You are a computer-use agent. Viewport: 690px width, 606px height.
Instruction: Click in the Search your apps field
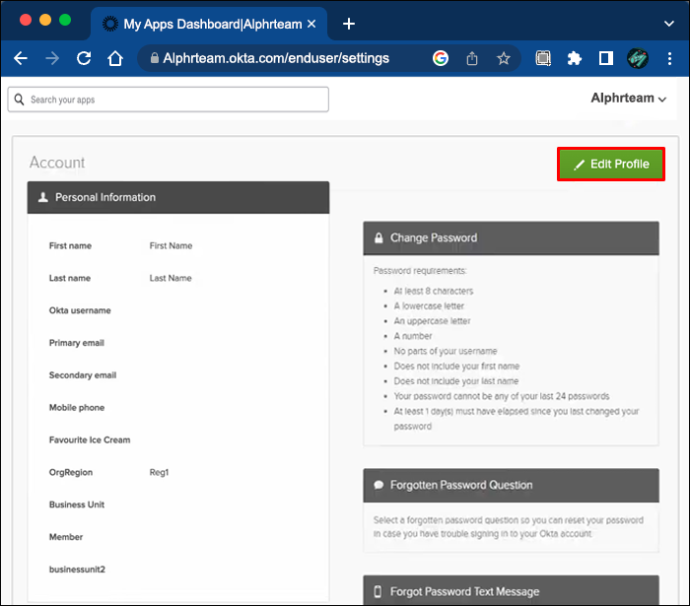pyautogui.click(x=168, y=99)
